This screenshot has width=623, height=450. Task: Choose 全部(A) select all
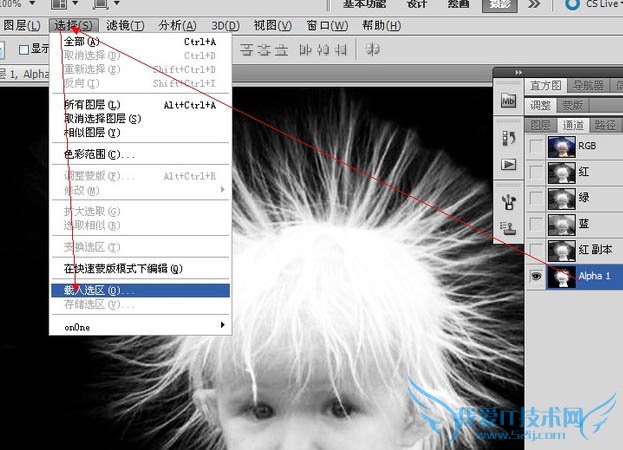[x=140, y=41]
